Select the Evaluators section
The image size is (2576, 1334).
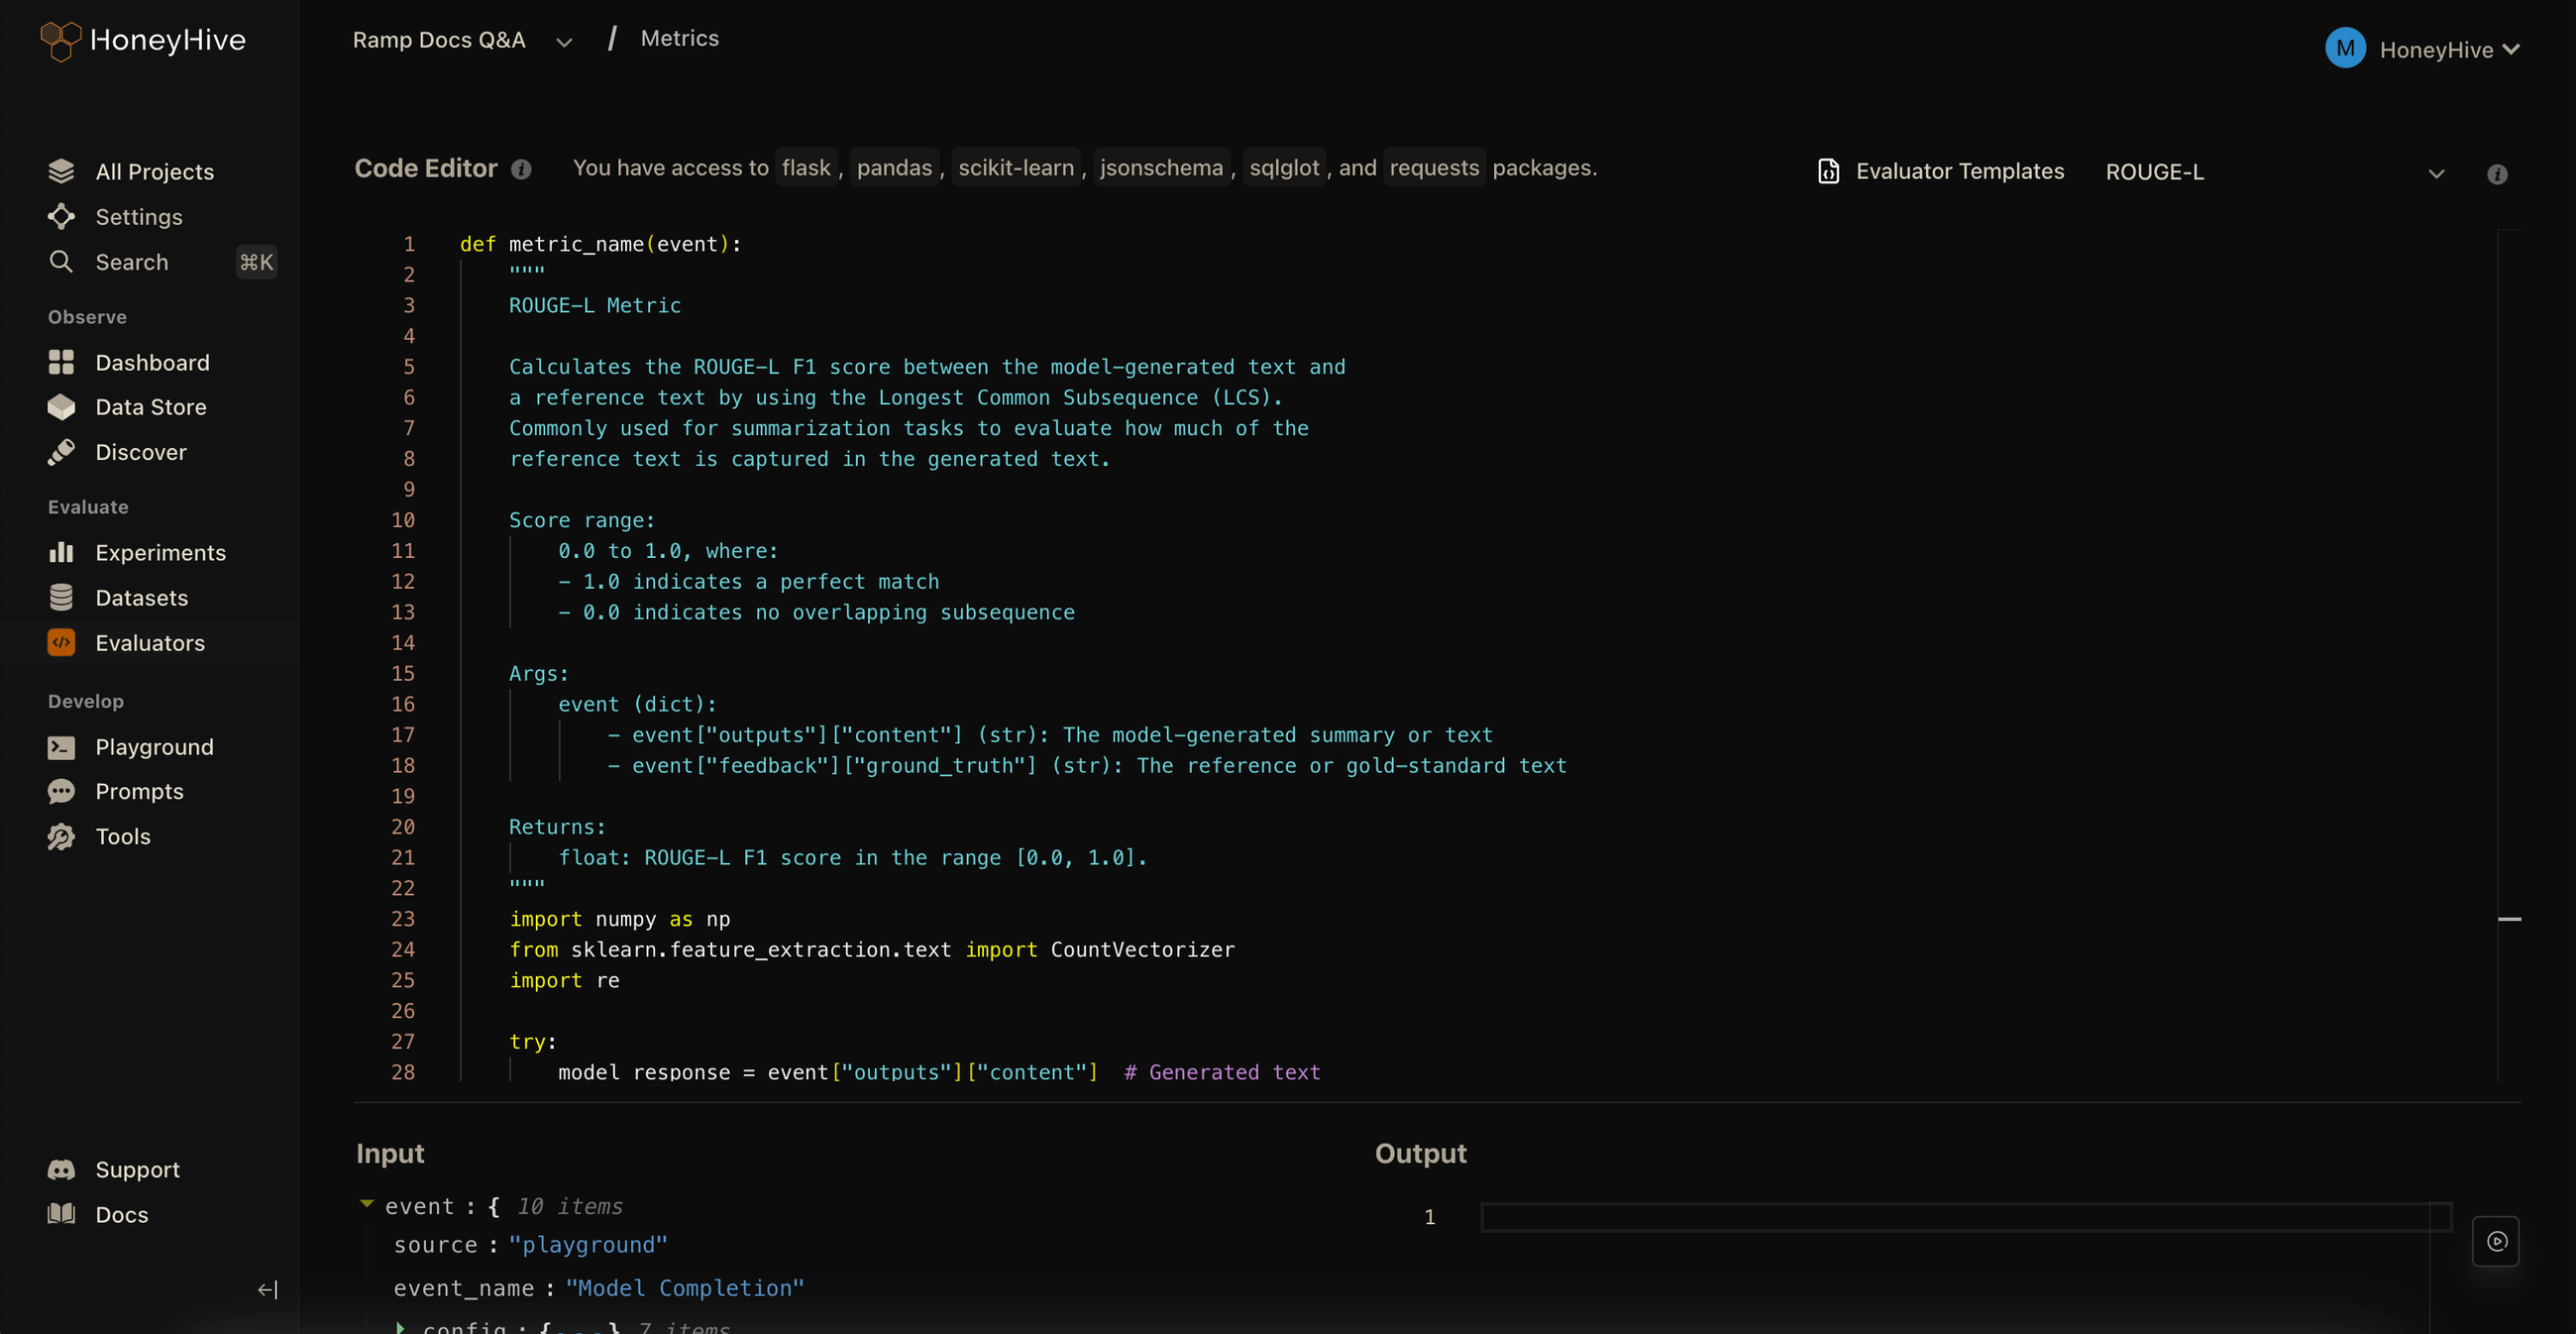pos(150,643)
